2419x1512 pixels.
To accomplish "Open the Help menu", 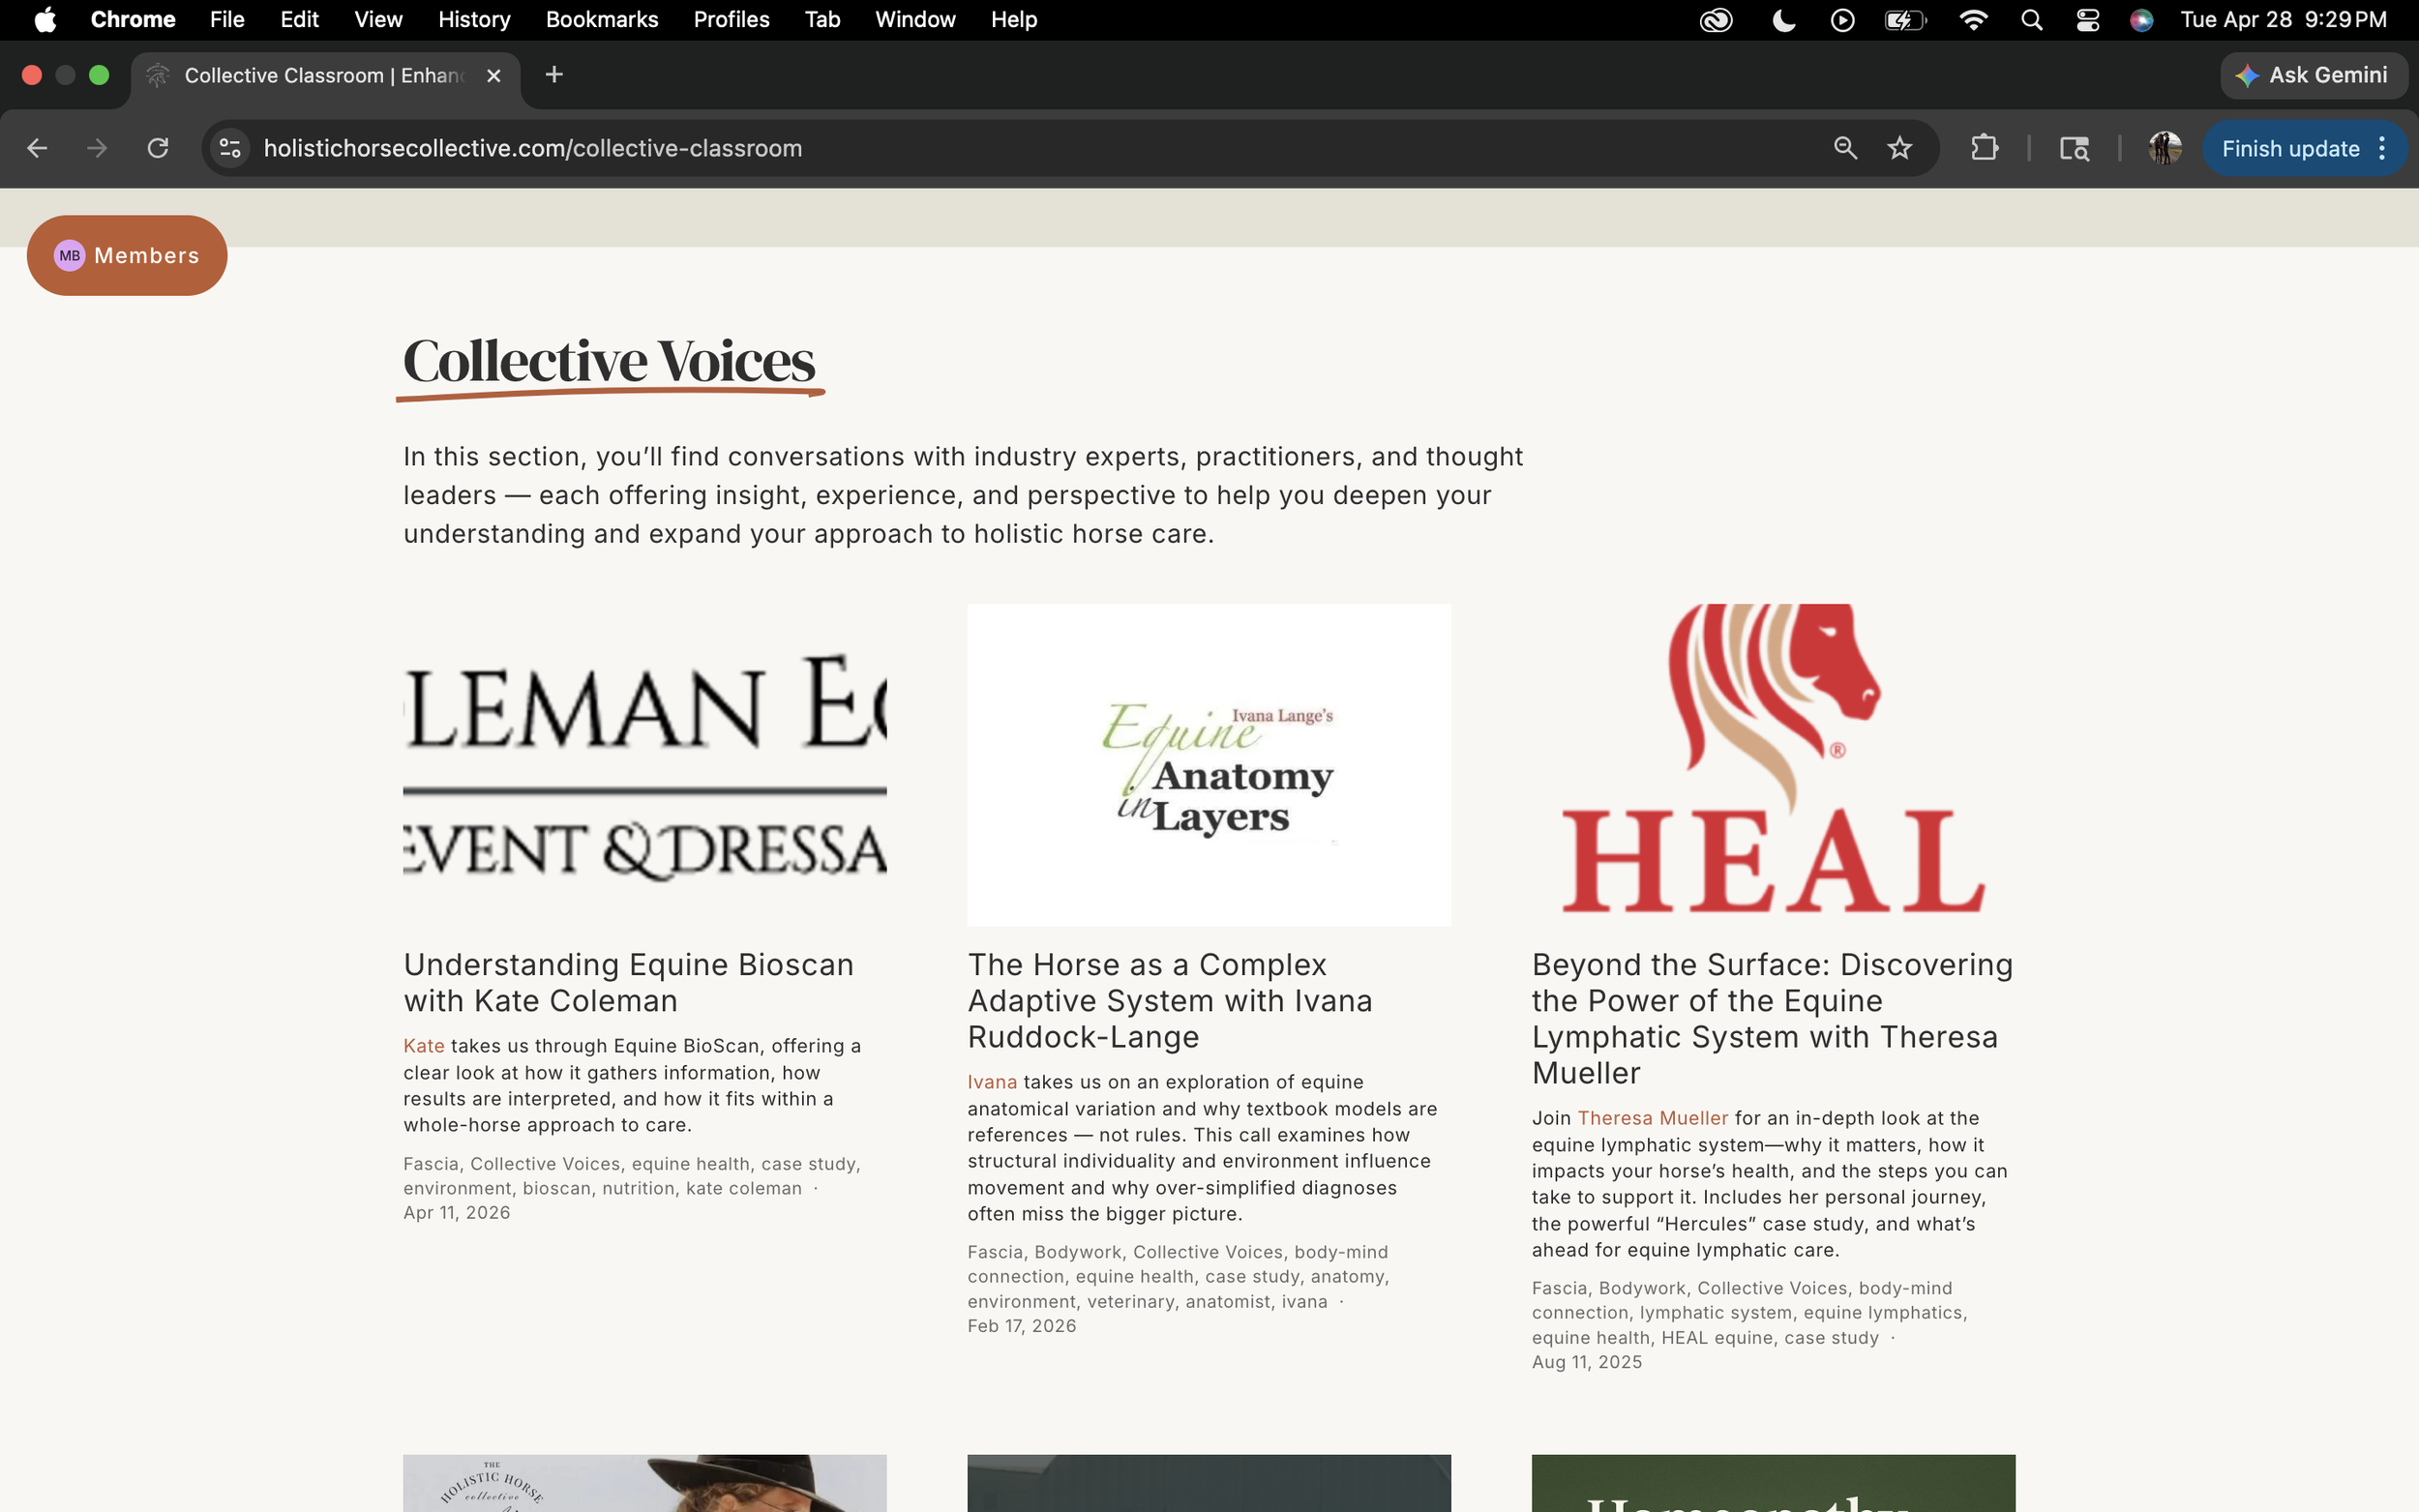I will tap(1014, 20).
